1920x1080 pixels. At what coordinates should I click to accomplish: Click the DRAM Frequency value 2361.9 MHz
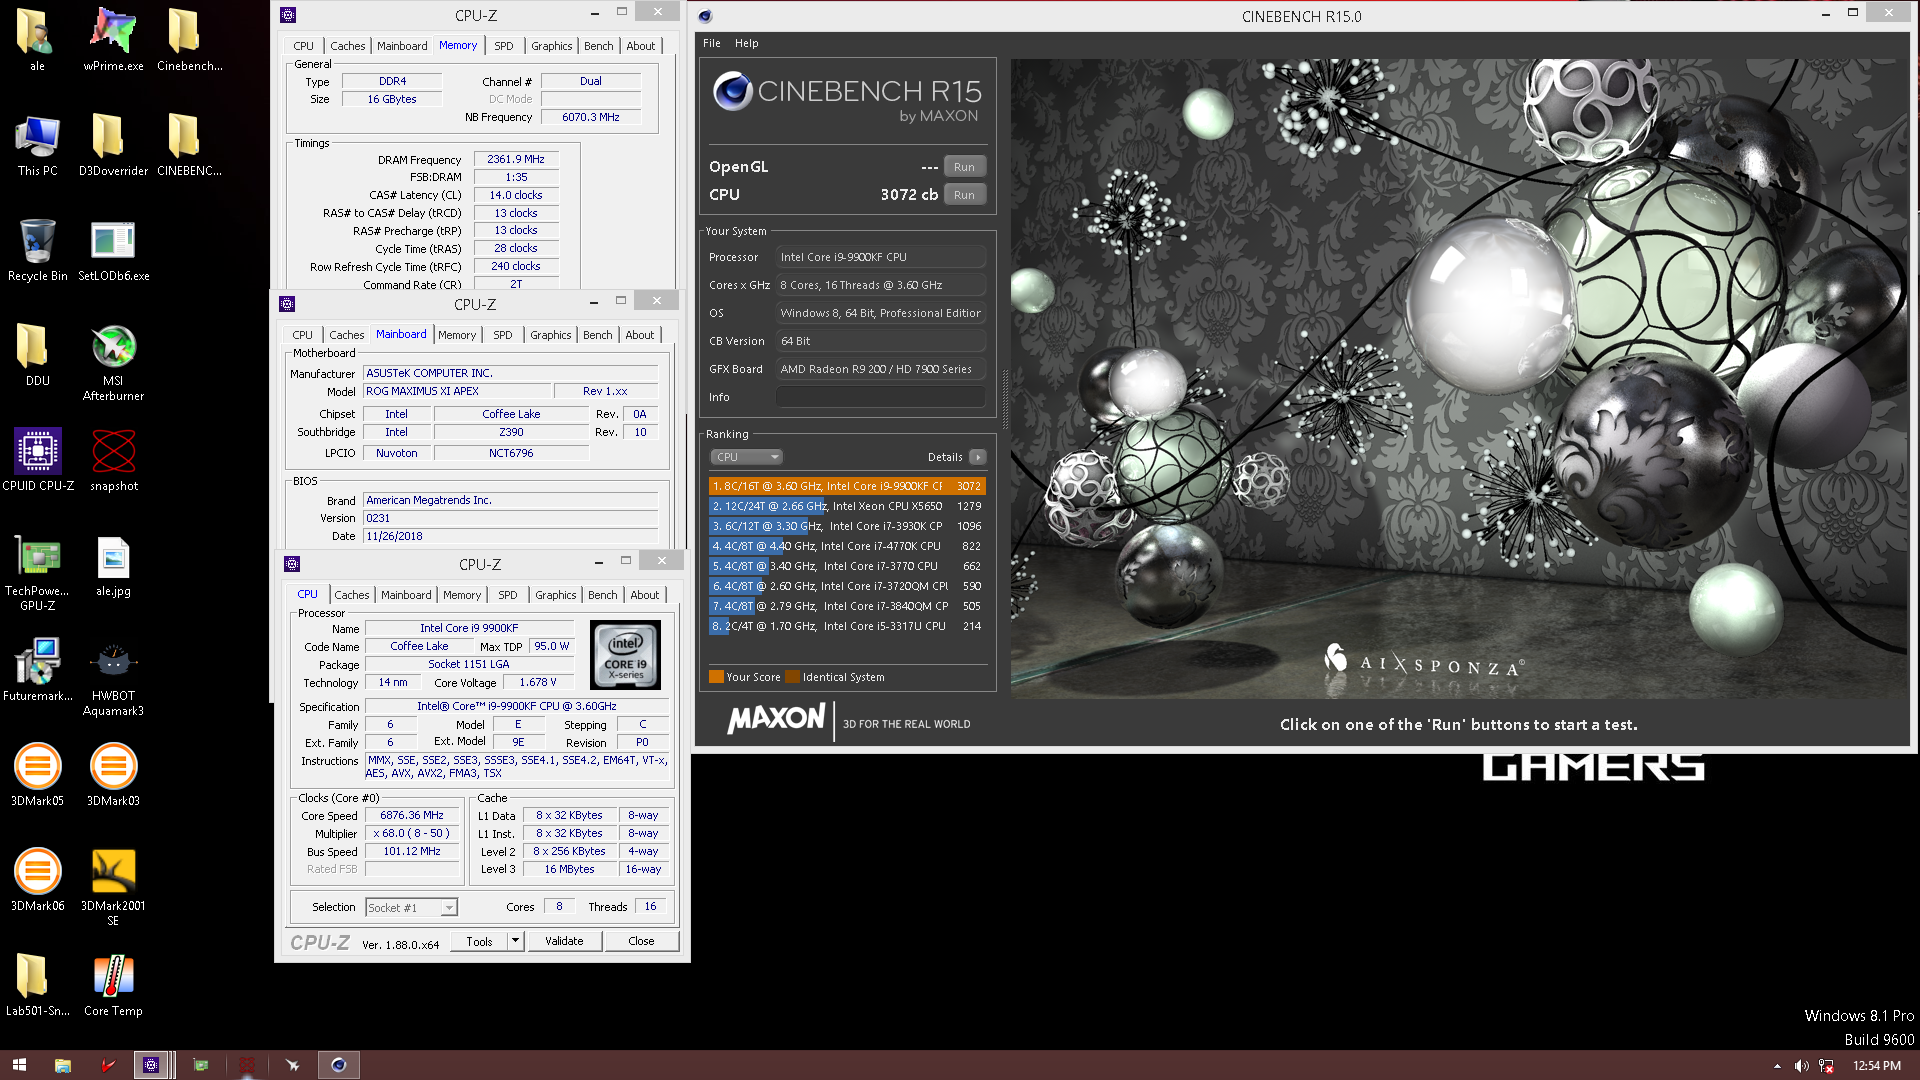(516, 159)
